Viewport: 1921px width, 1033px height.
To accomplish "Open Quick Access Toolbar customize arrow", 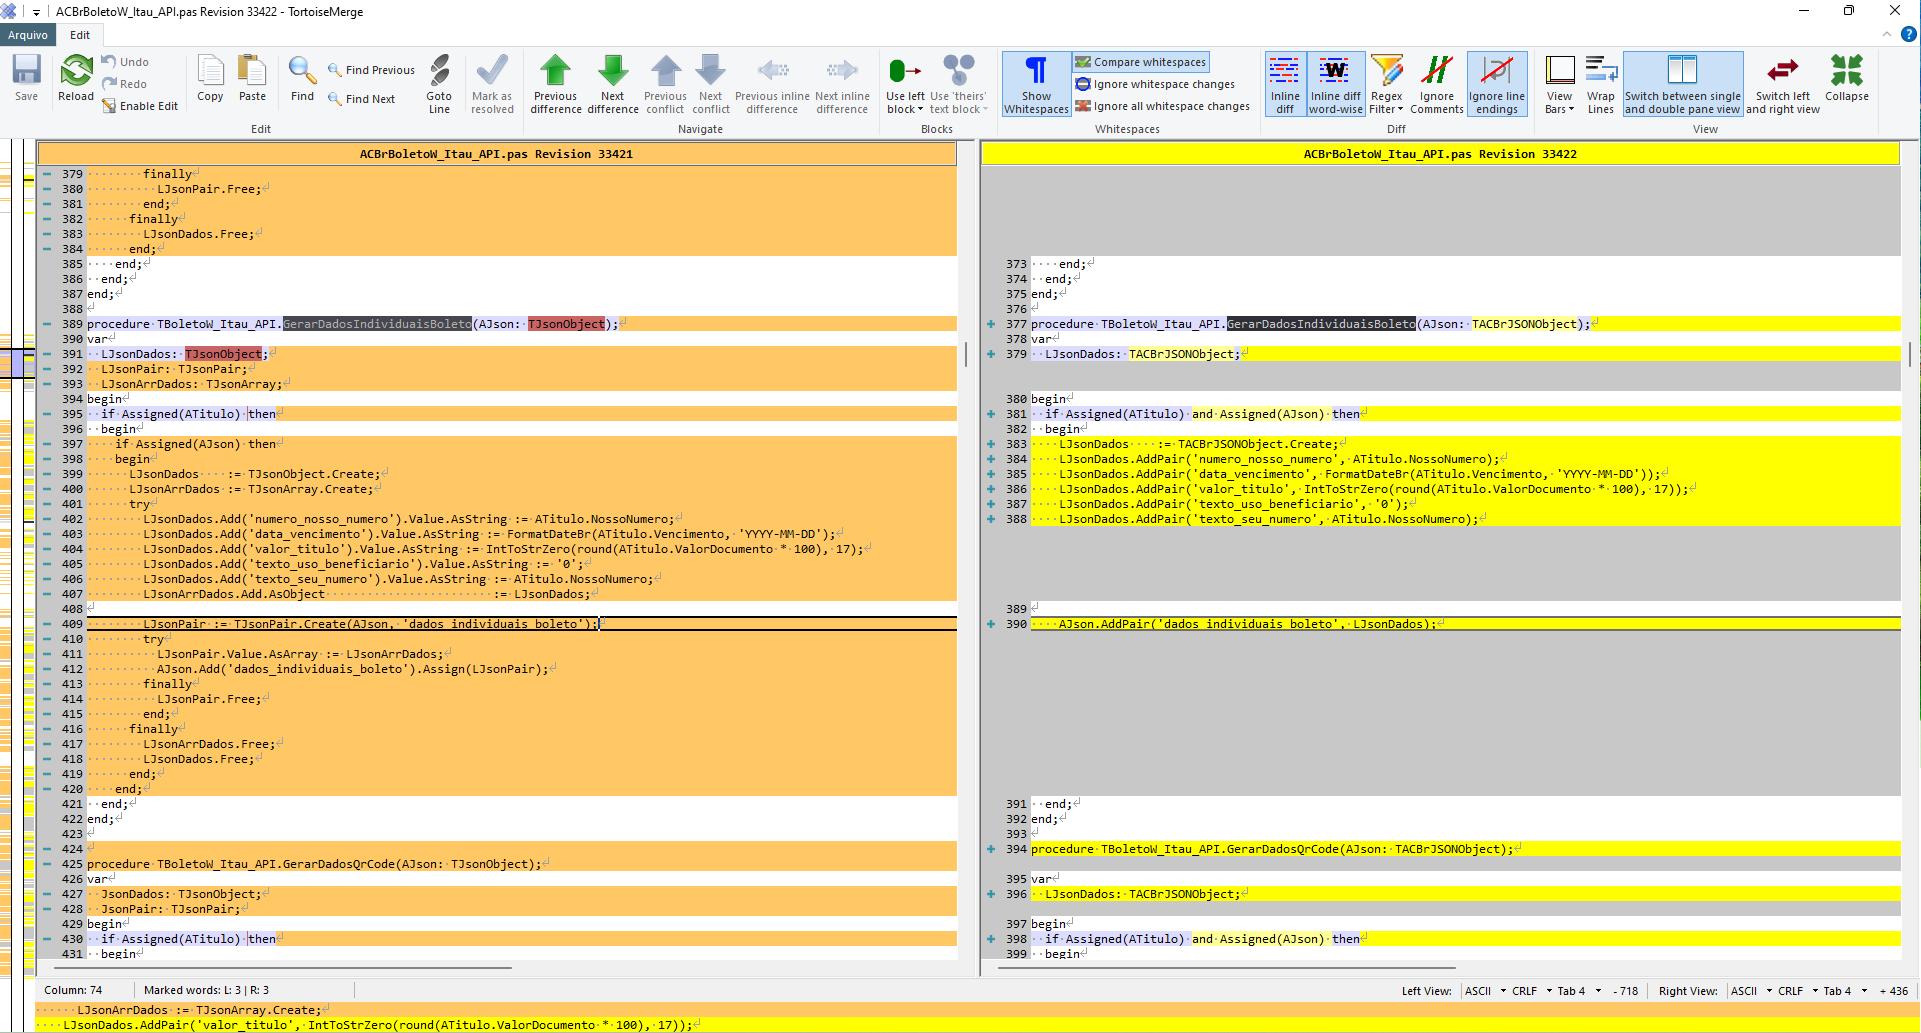I will coord(37,12).
